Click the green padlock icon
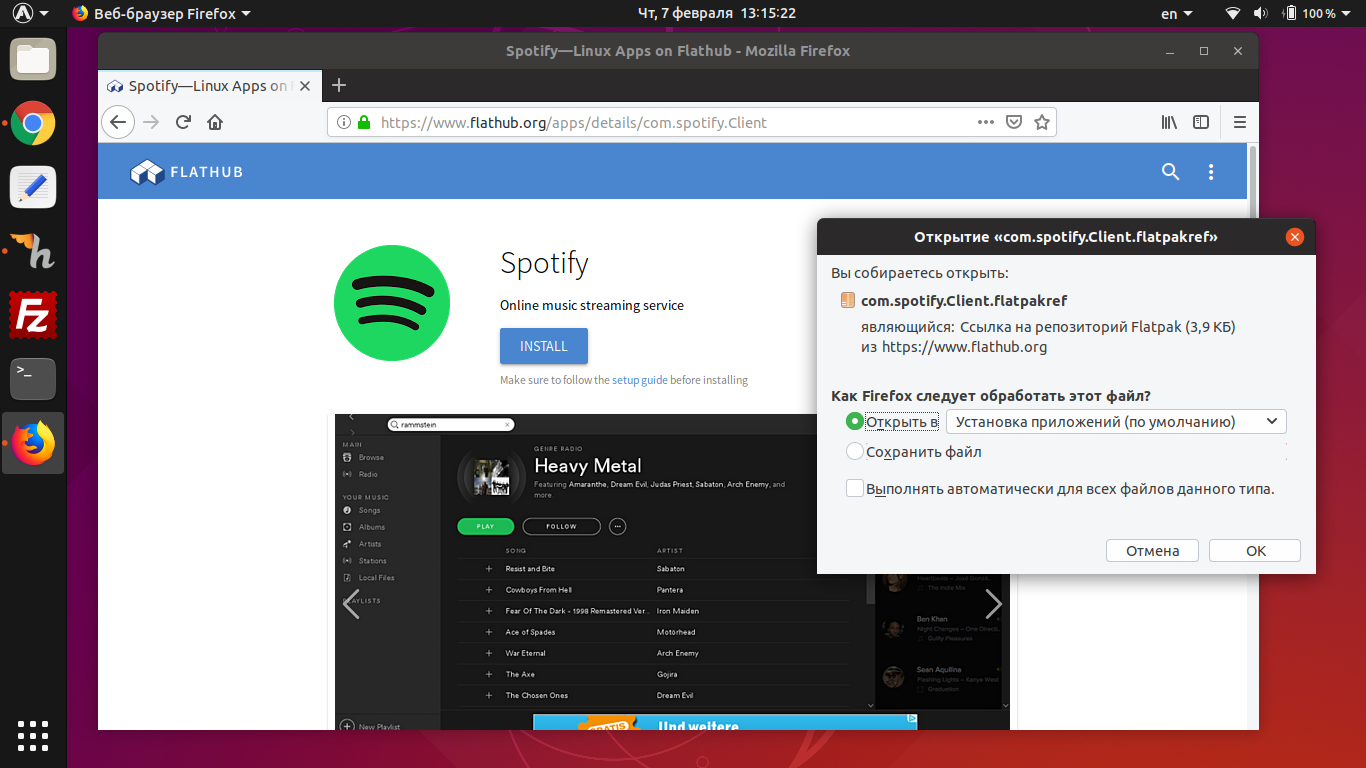 (364, 122)
